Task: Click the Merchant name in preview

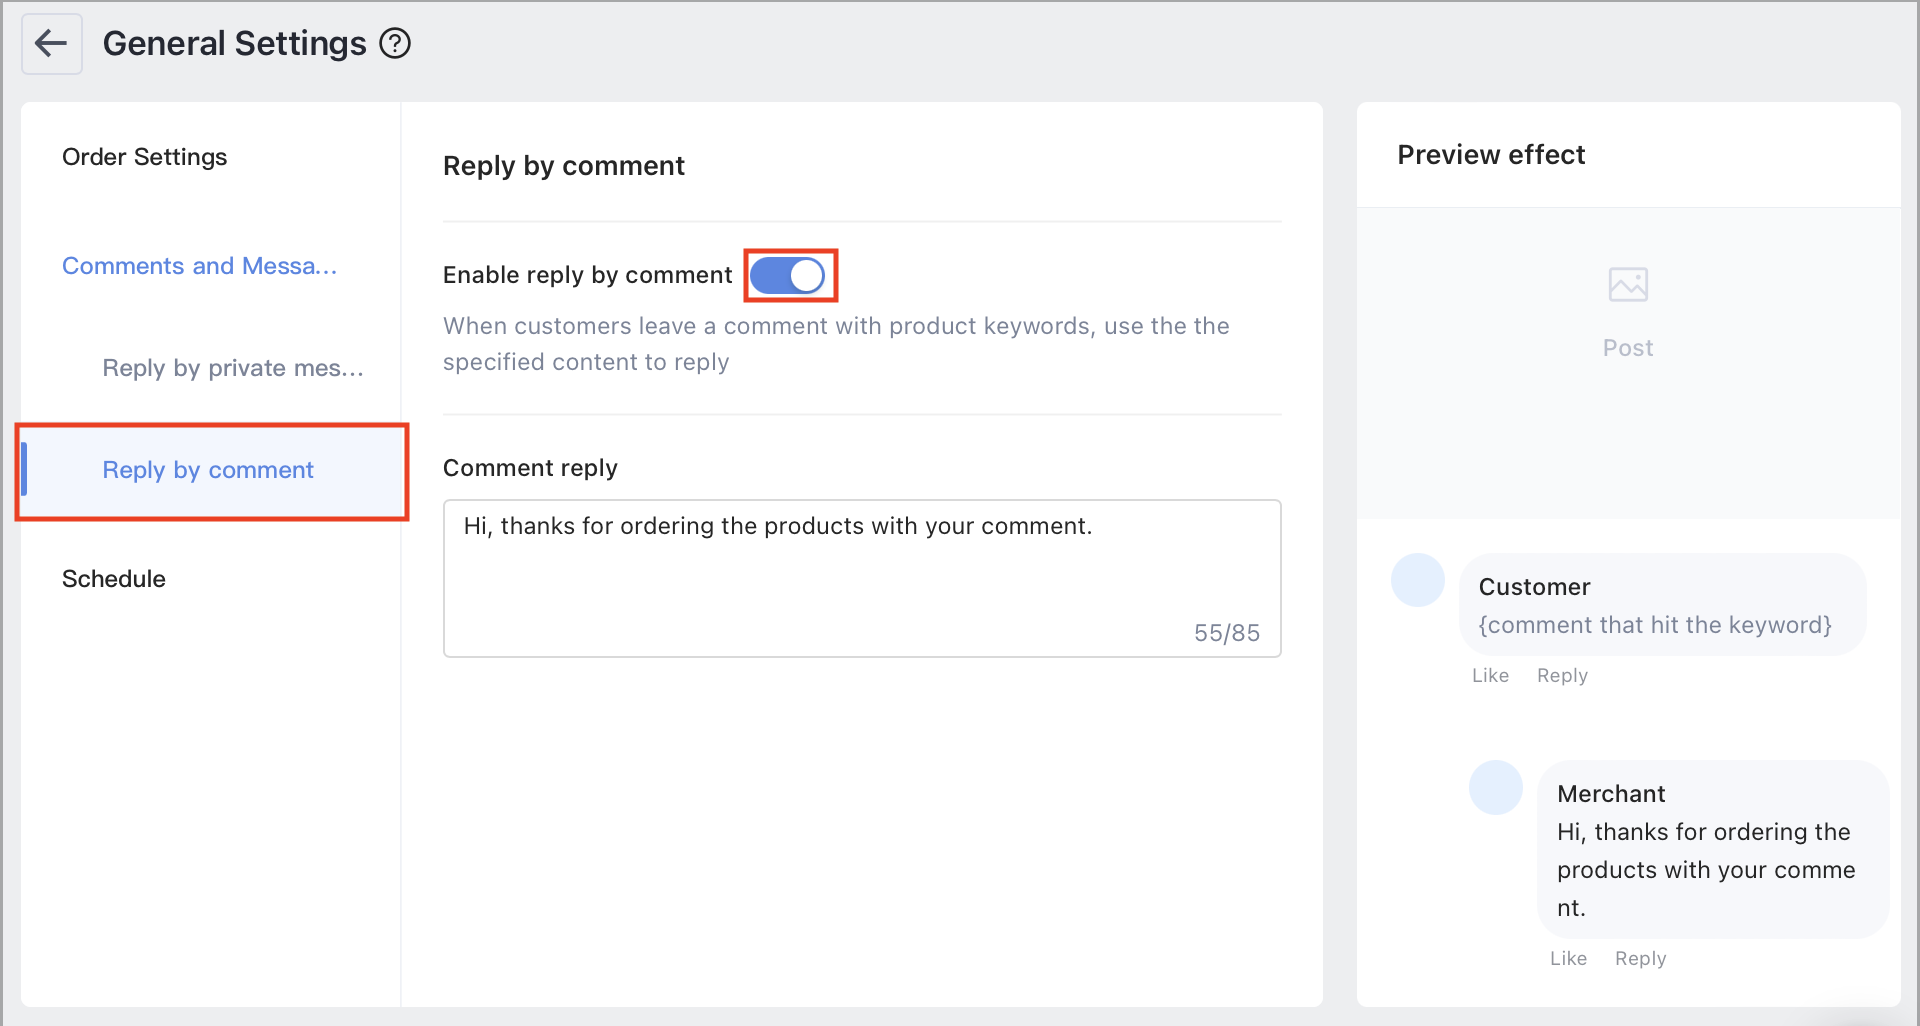Action: (x=1611, y=794)
